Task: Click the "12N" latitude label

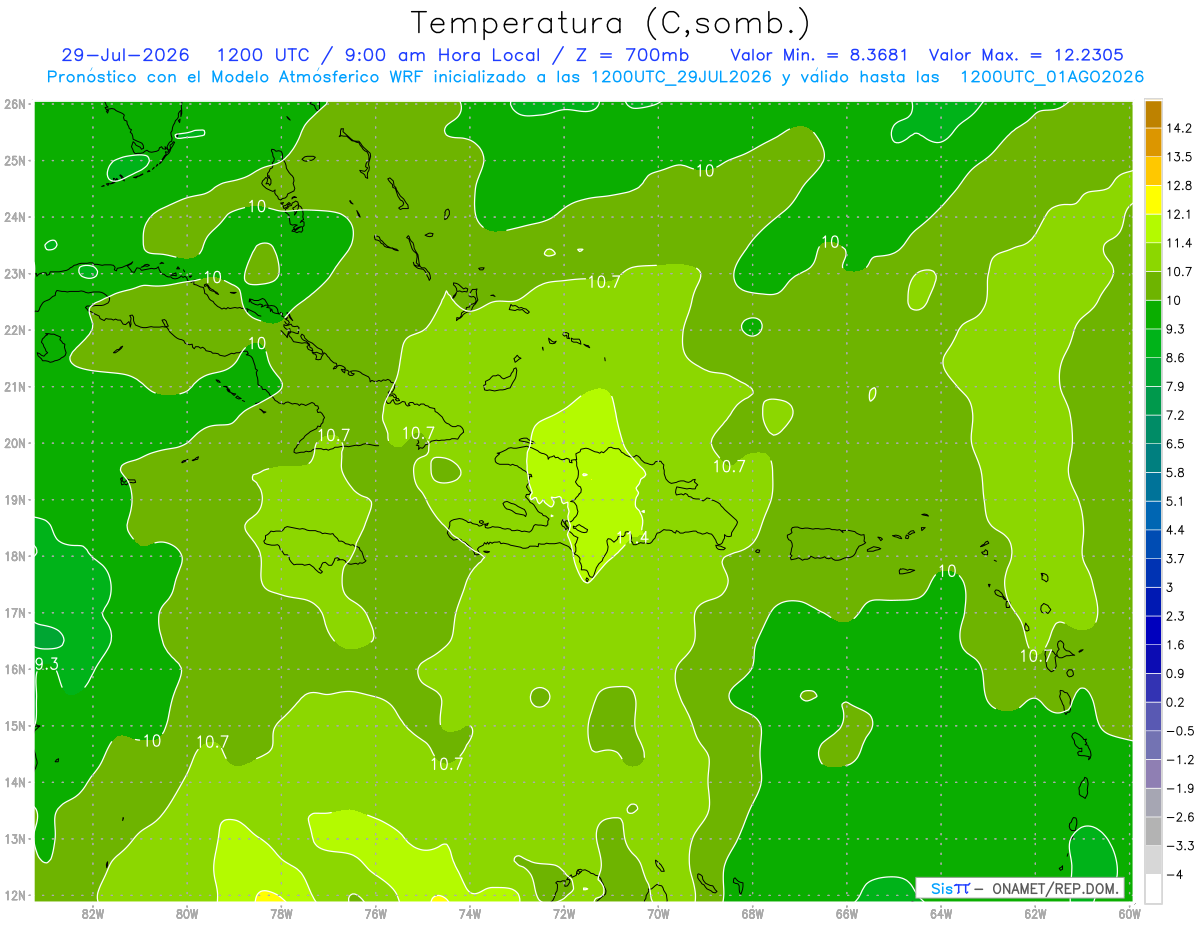Action: coord(14,895)
